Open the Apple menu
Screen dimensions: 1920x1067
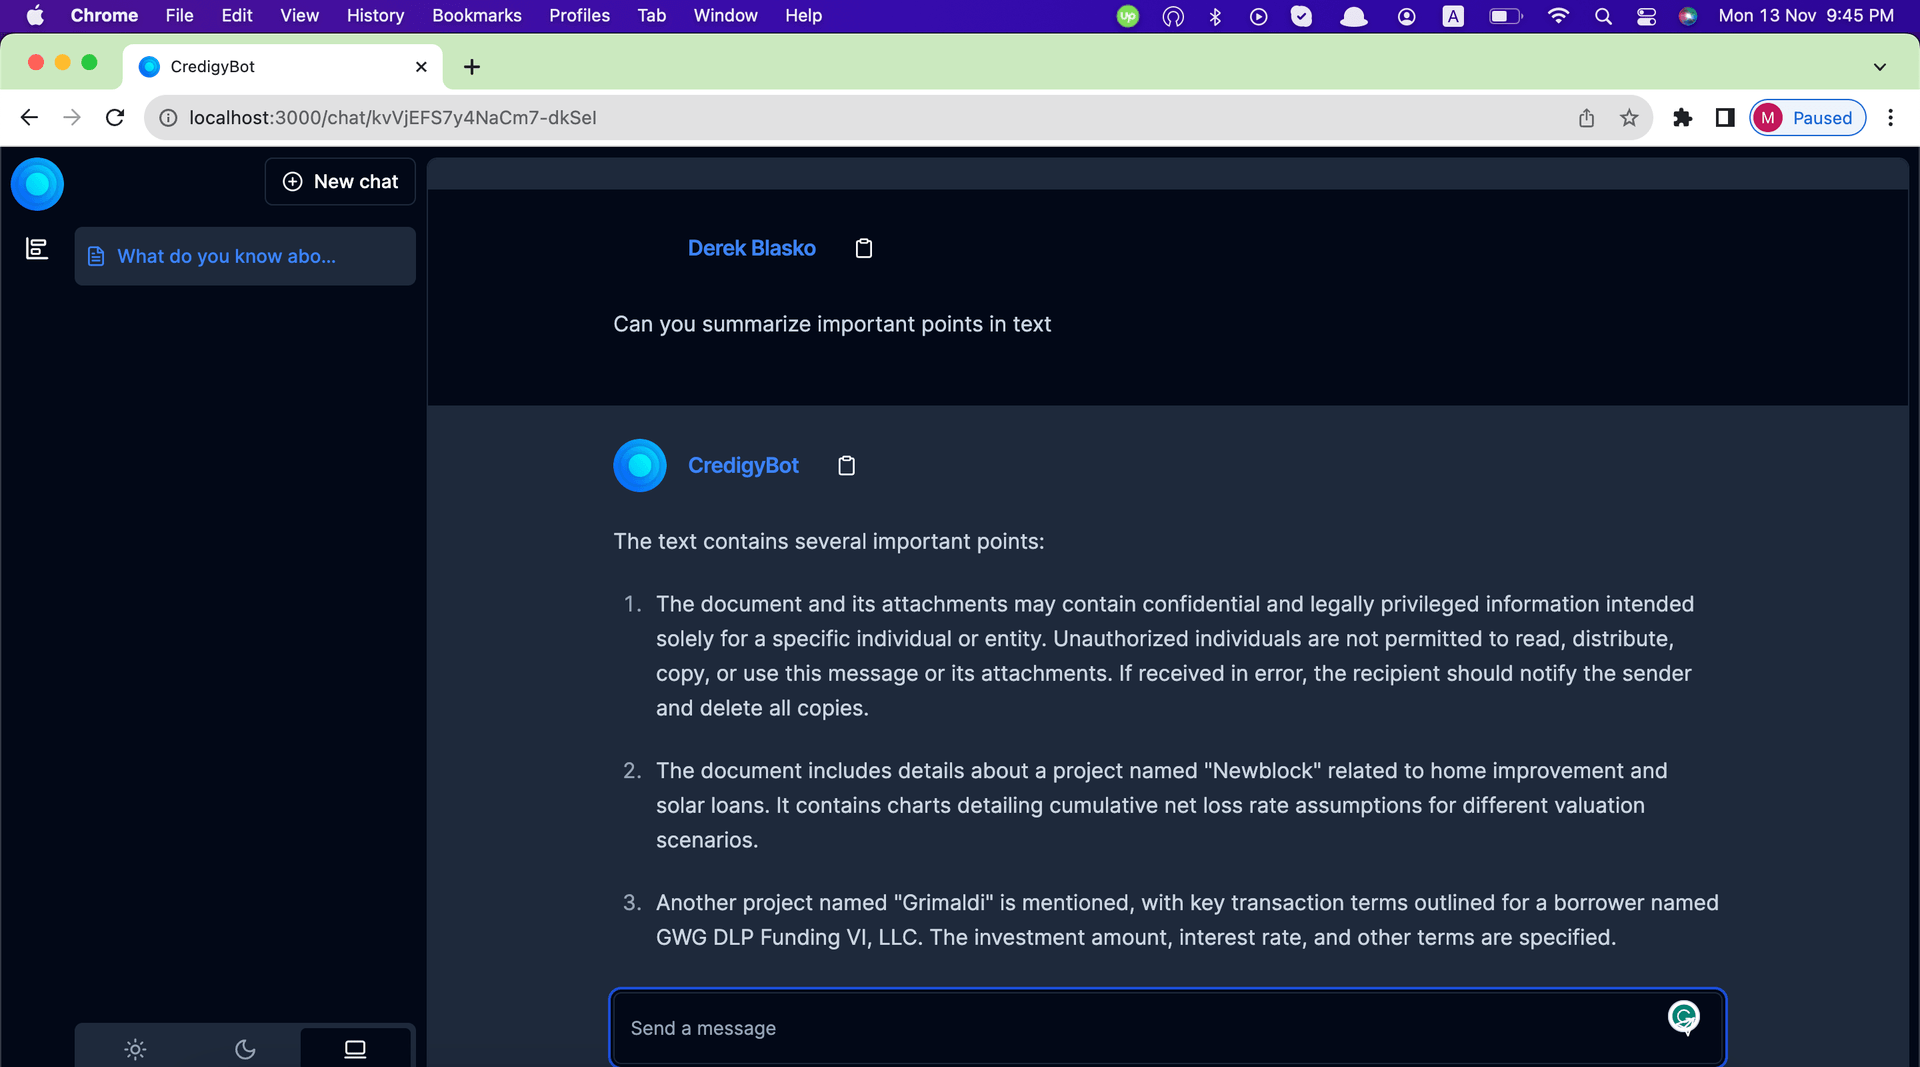pos(34,16)
